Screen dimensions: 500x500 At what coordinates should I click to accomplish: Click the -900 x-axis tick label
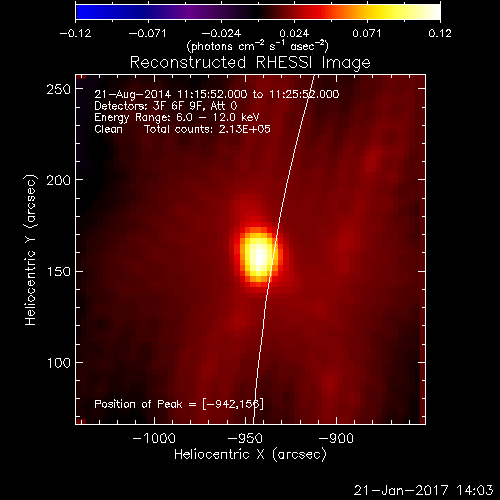(x=336, y=438)
